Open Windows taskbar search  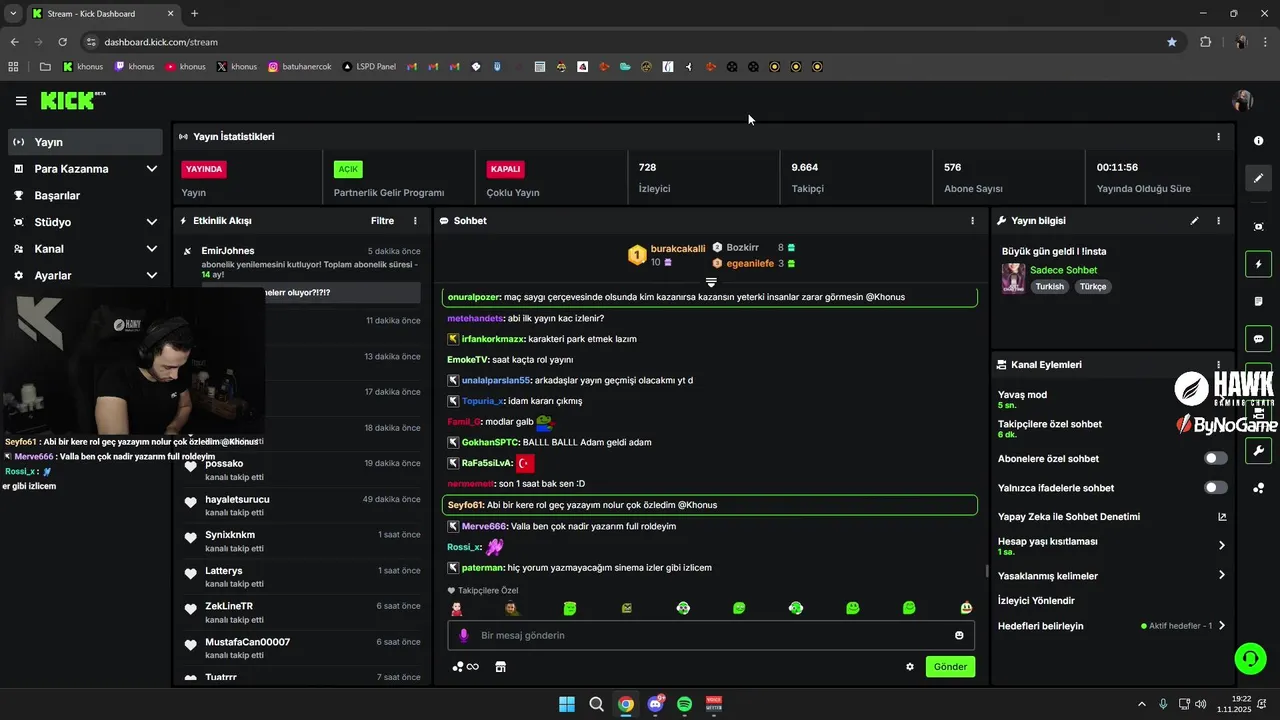(596, 704)
